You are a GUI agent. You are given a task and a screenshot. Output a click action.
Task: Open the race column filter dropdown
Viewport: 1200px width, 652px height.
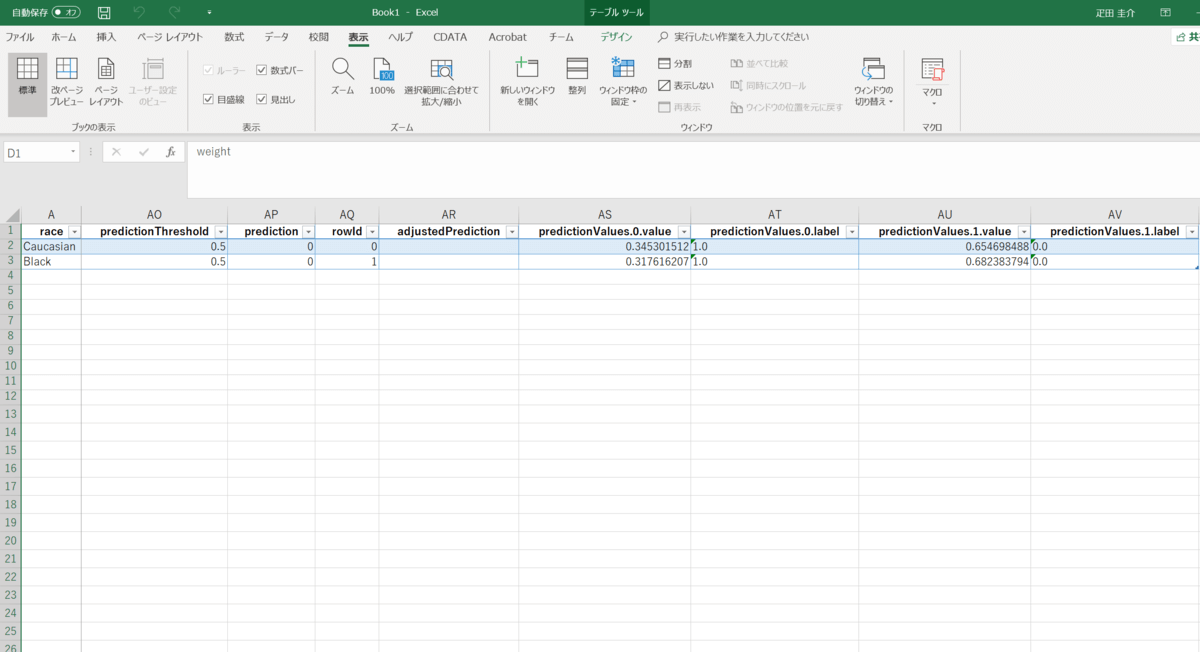74,232
